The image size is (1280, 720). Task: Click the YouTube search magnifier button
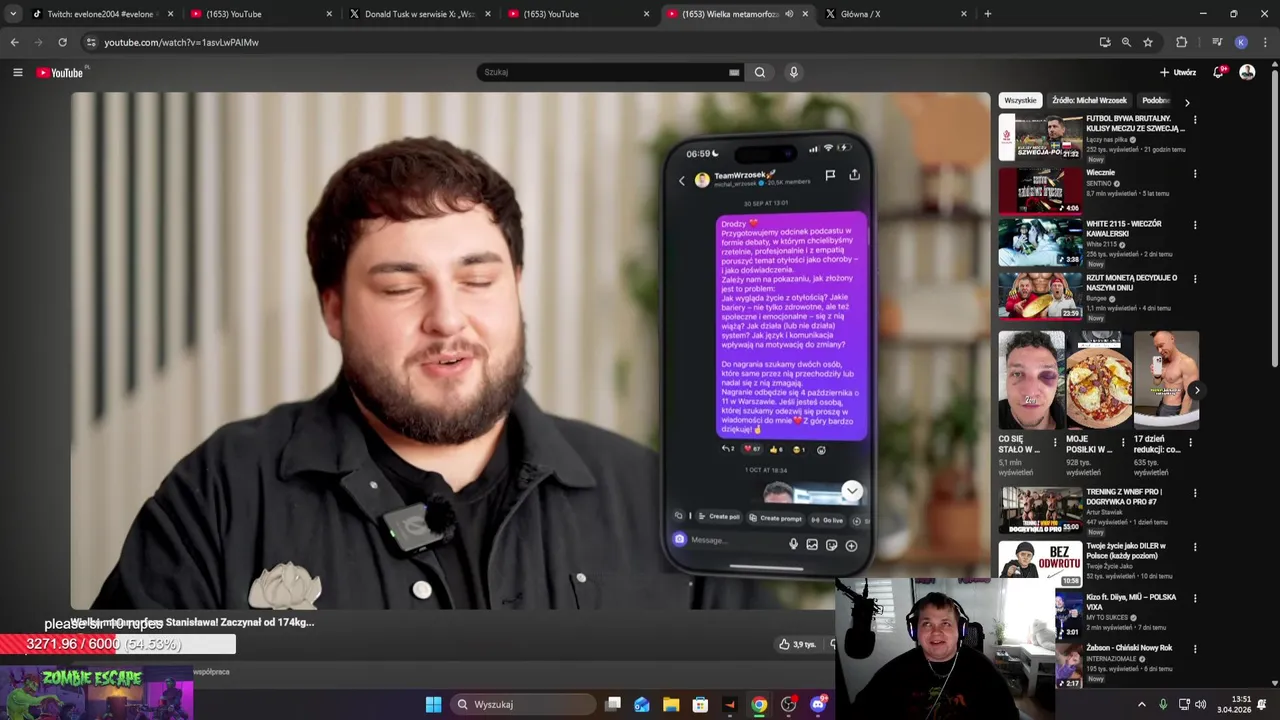click(x=760, y=72)
